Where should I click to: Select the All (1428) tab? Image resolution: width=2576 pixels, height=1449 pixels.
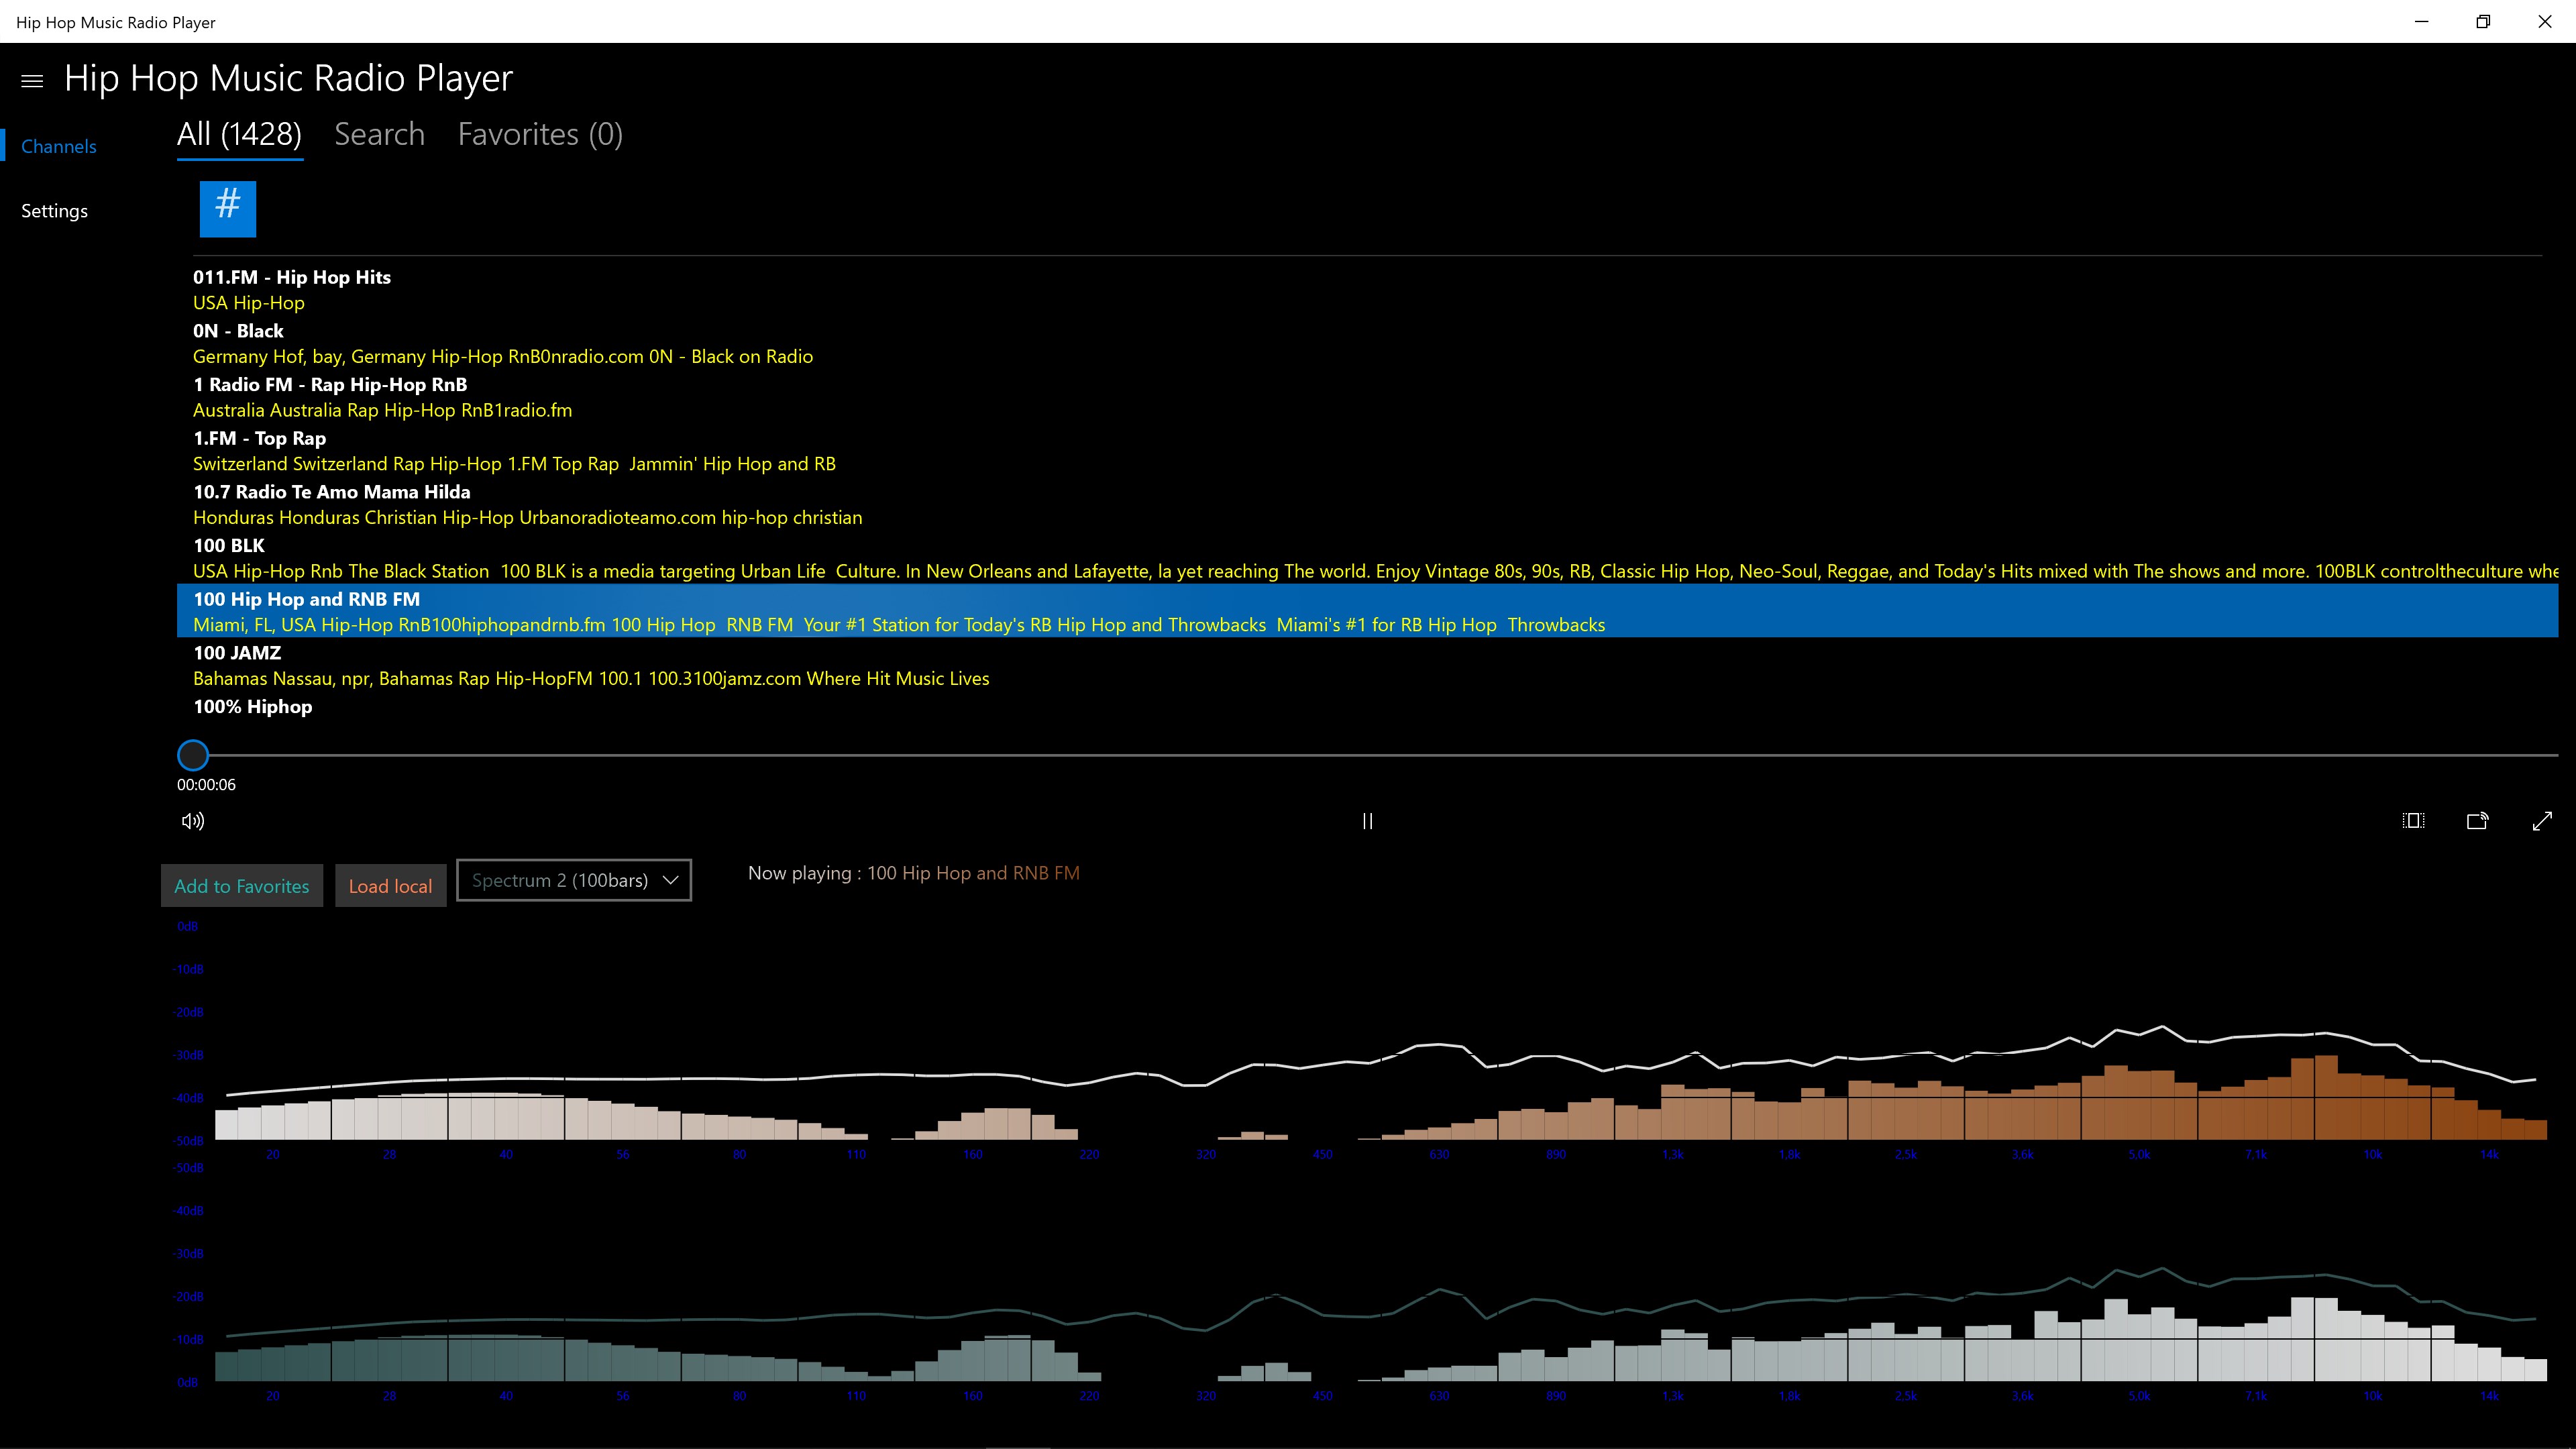coord(239,134)
